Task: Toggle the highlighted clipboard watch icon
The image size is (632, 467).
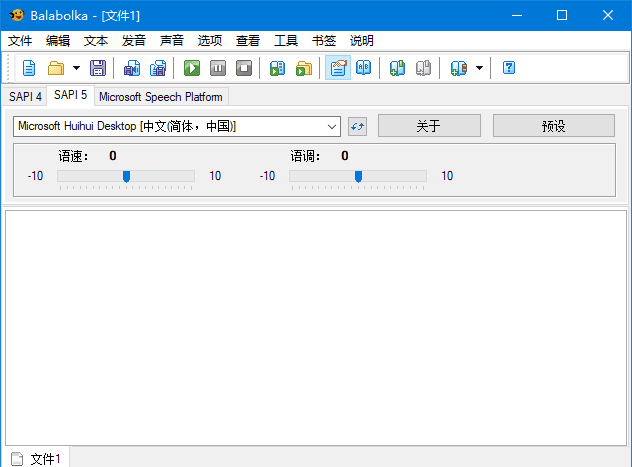Action: 338,68
